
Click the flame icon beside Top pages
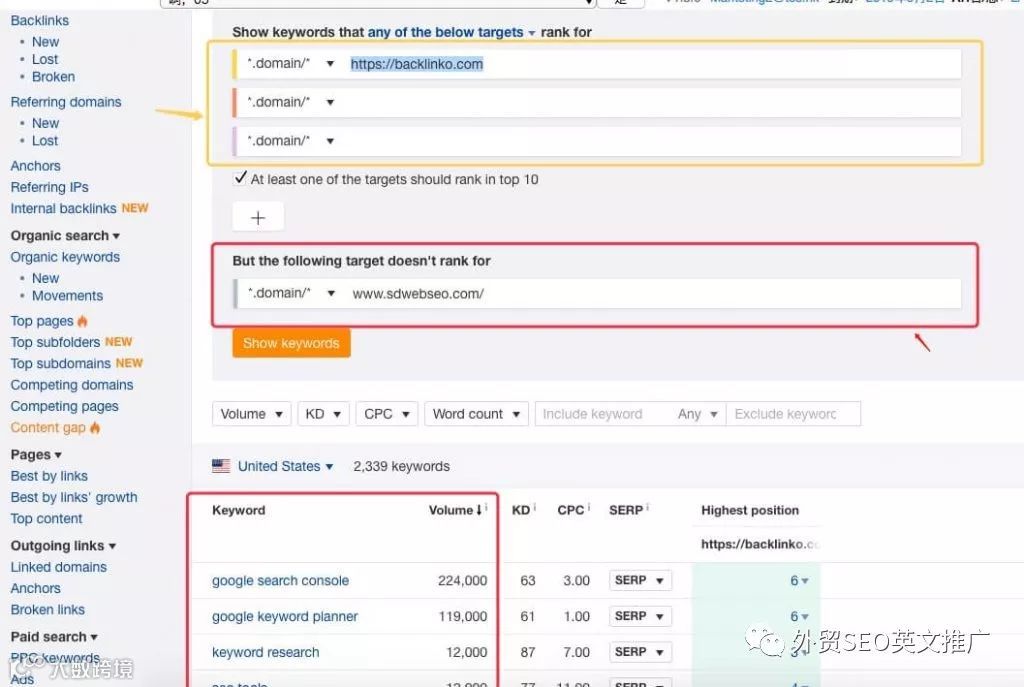pos(82,321)
